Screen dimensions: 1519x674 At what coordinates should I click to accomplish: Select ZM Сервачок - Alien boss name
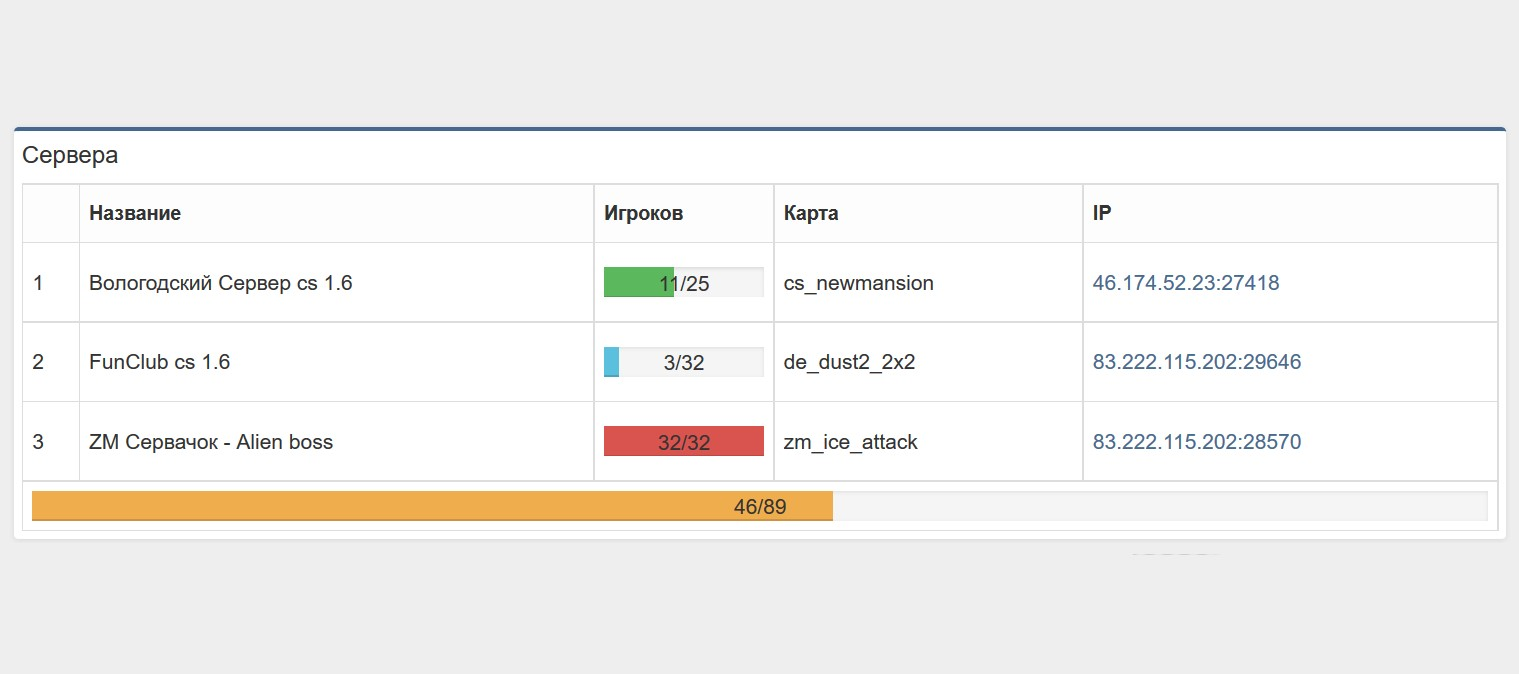point(210,442)
